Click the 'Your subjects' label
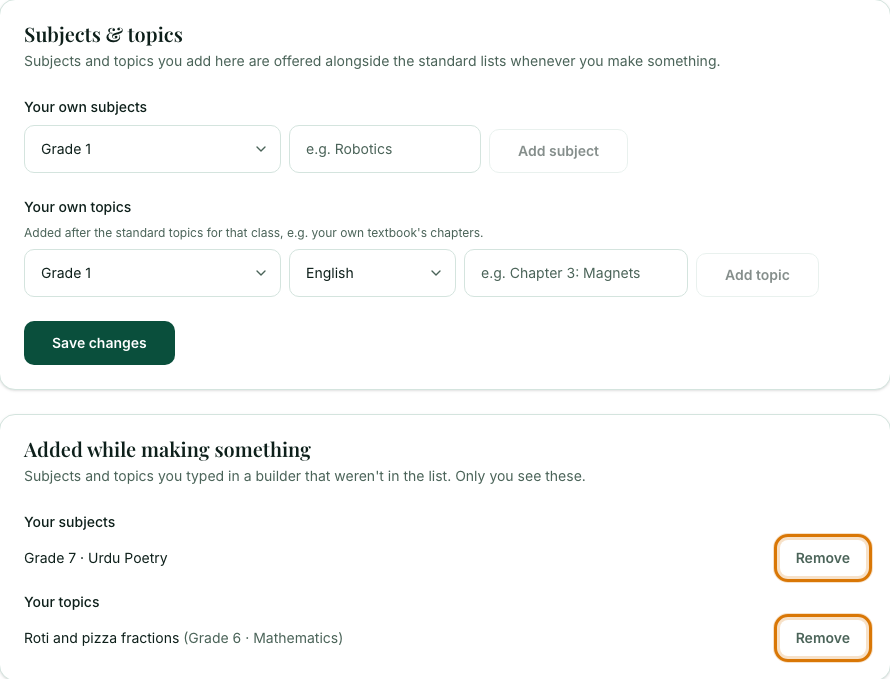Screen dimensions: 890x679 [x=69, y=522]
